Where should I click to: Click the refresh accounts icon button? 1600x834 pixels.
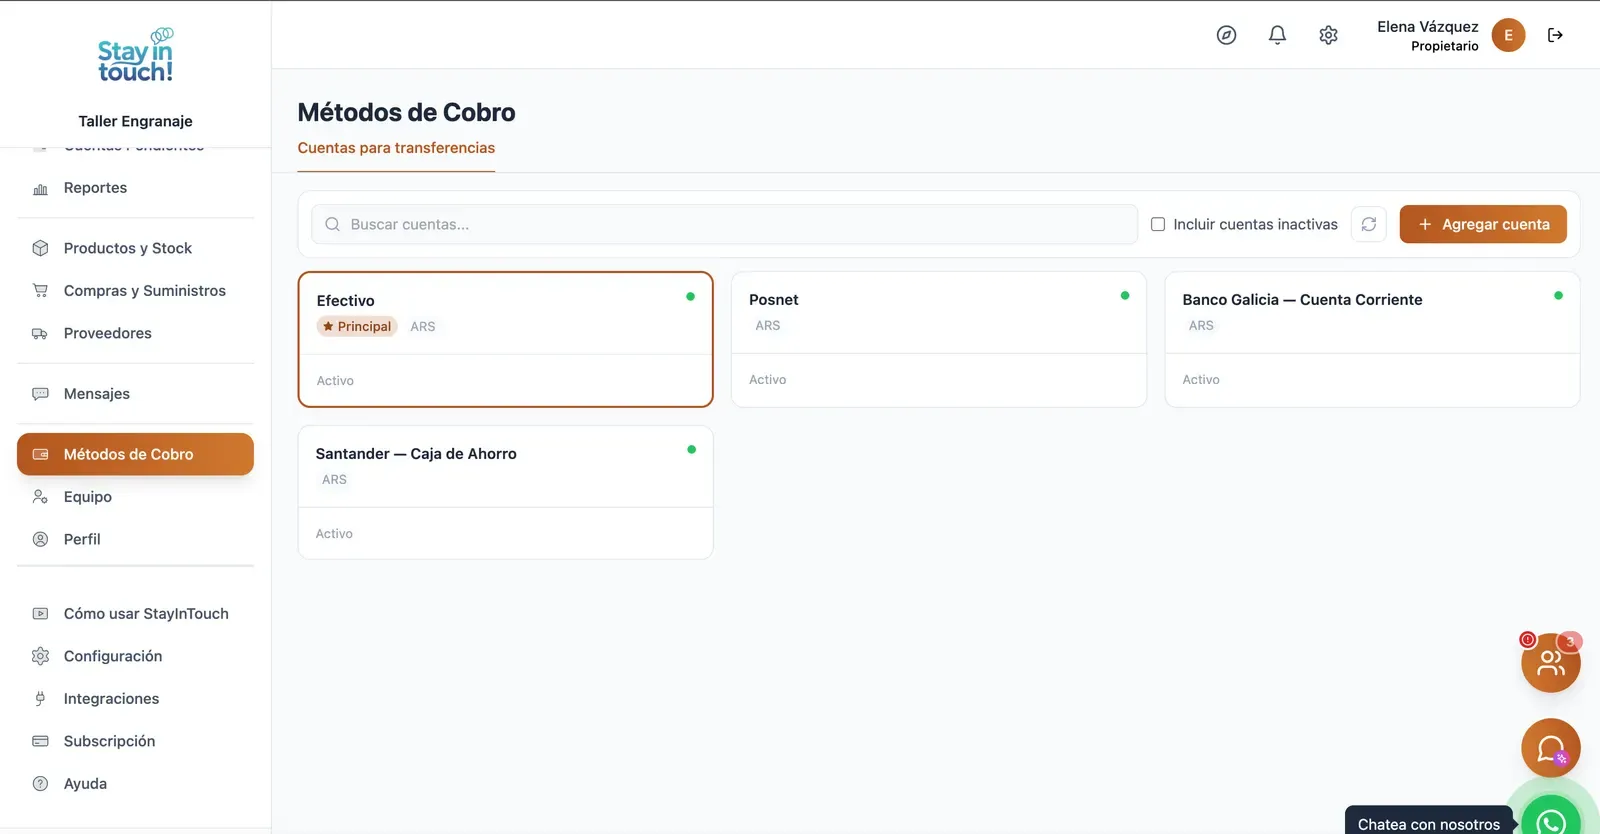pyautogui.click(x=1369, y=224)
